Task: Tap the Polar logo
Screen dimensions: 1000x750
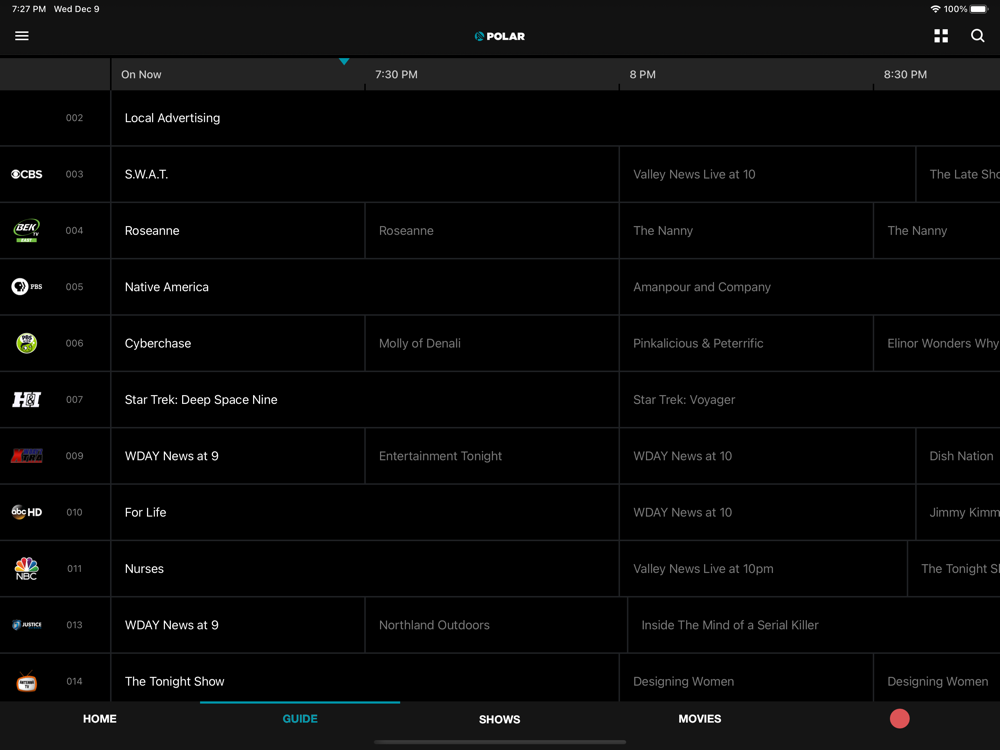Action: tap(499, 36)
